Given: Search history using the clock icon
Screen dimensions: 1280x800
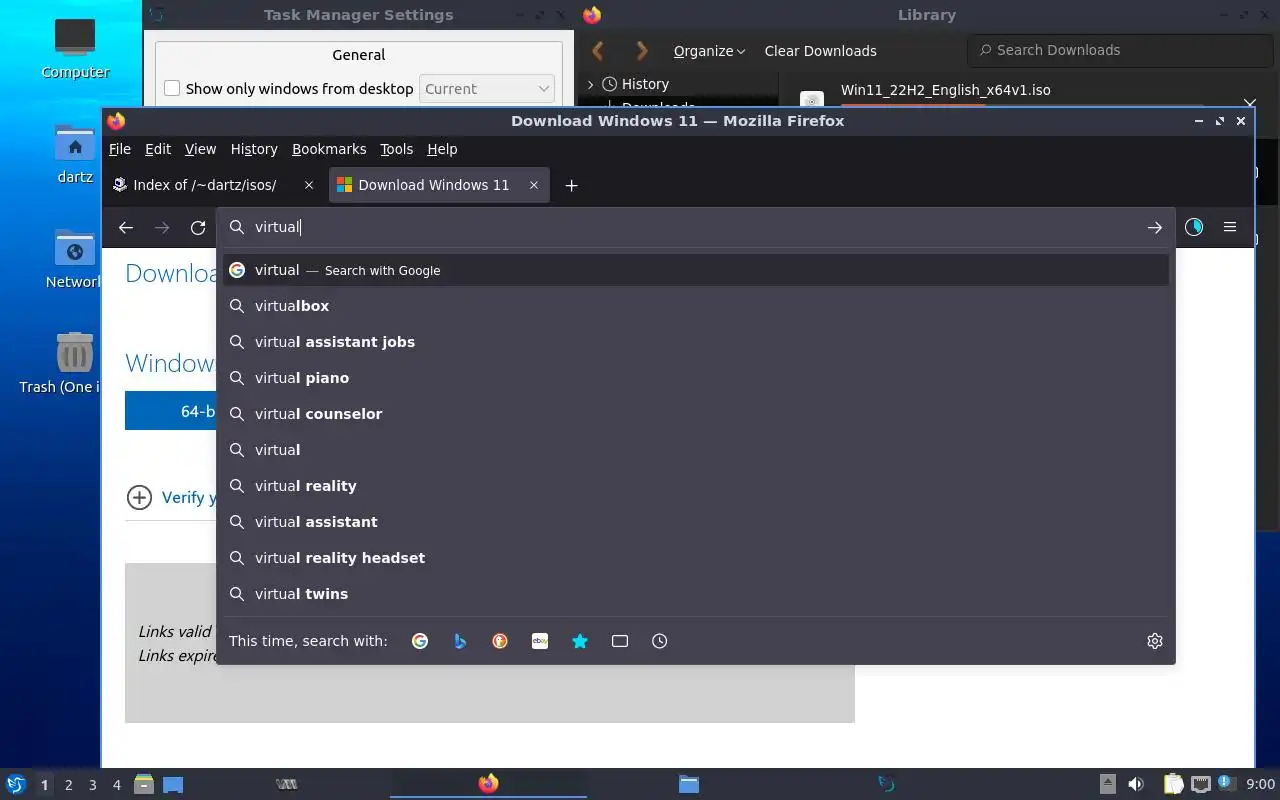Looking at the screenshot, I should pos(660,641).
